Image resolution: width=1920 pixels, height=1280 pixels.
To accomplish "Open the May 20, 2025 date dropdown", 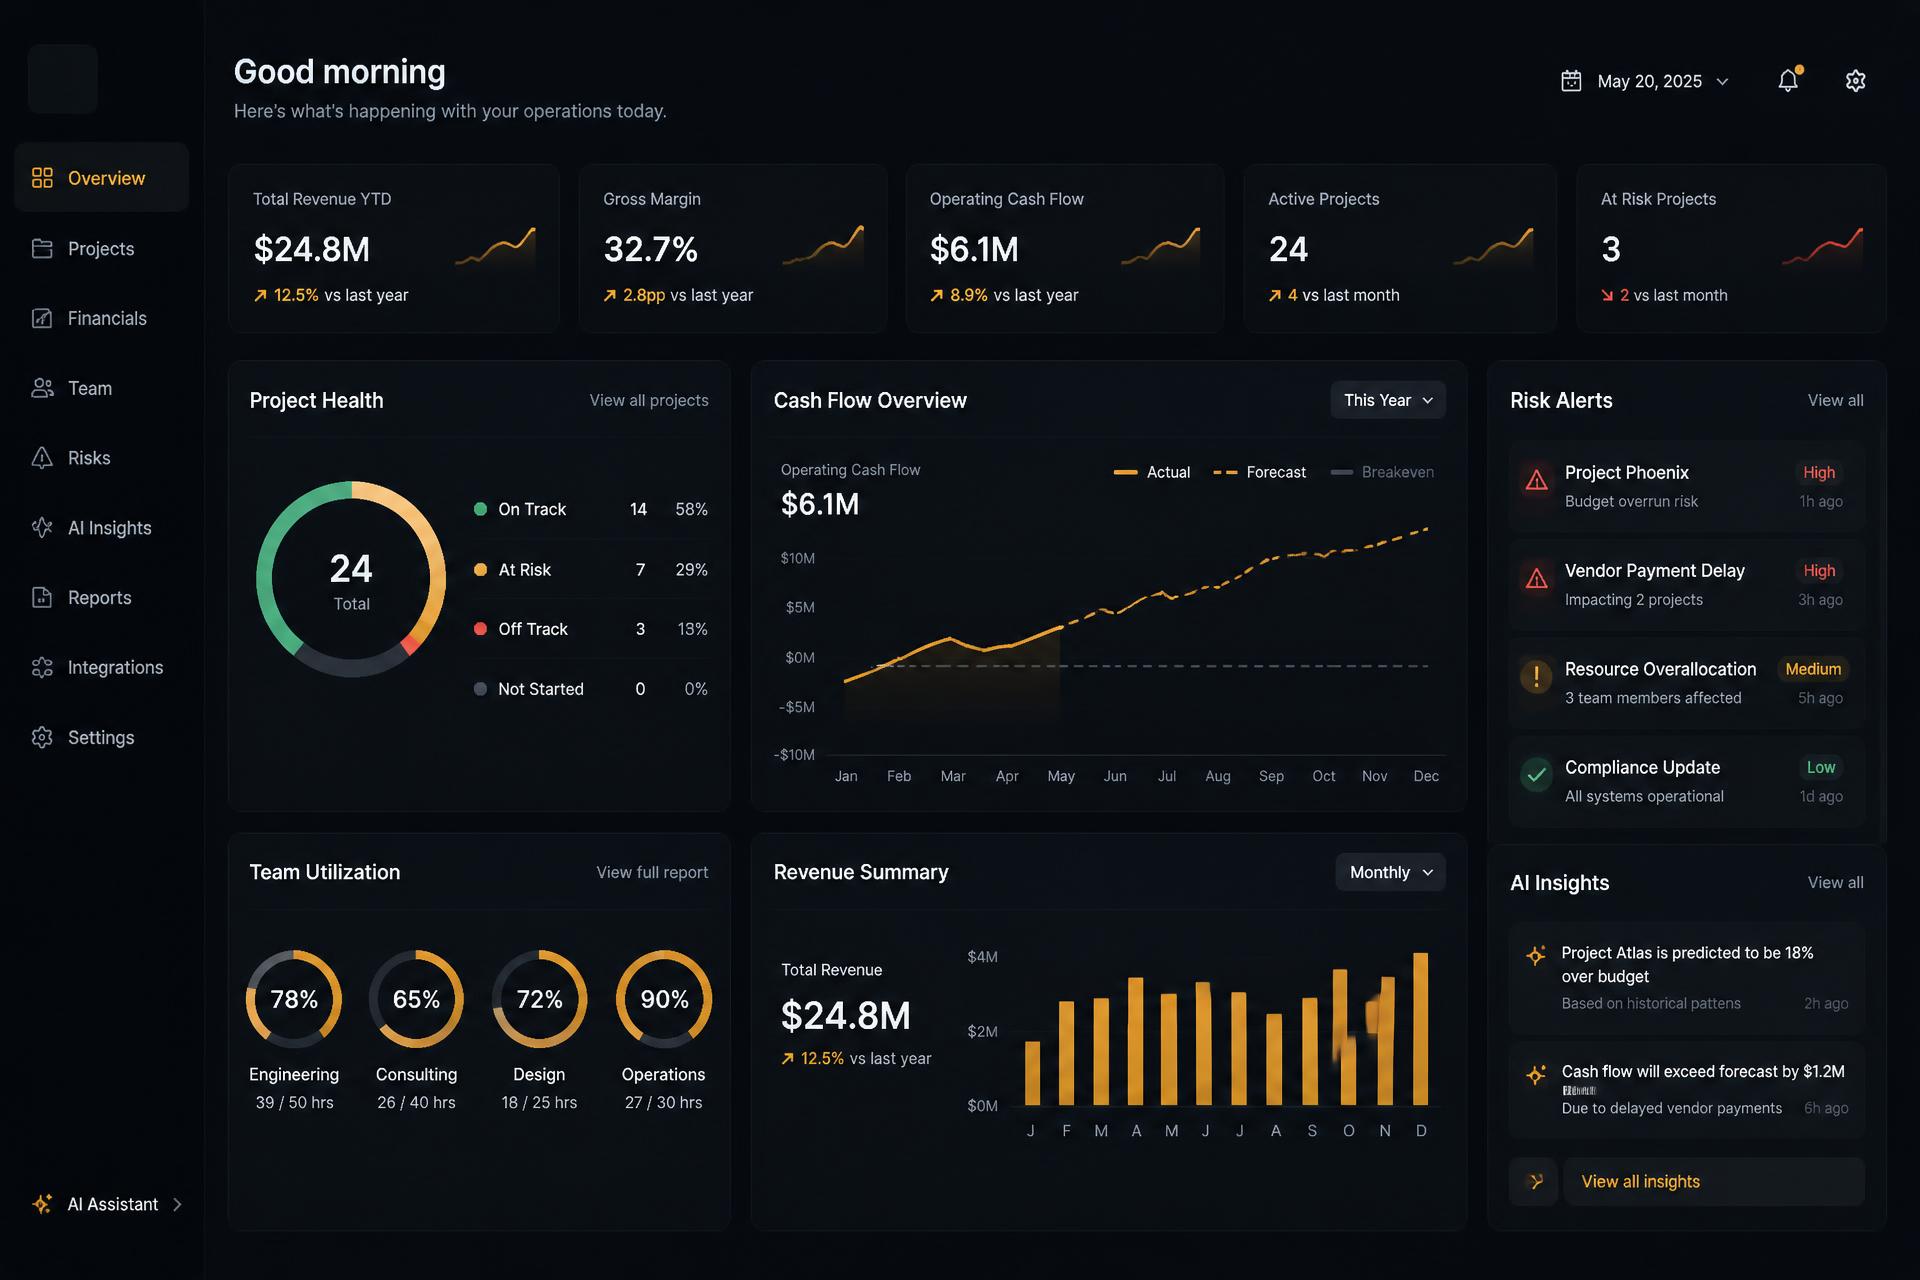I will coord(1645,81).
